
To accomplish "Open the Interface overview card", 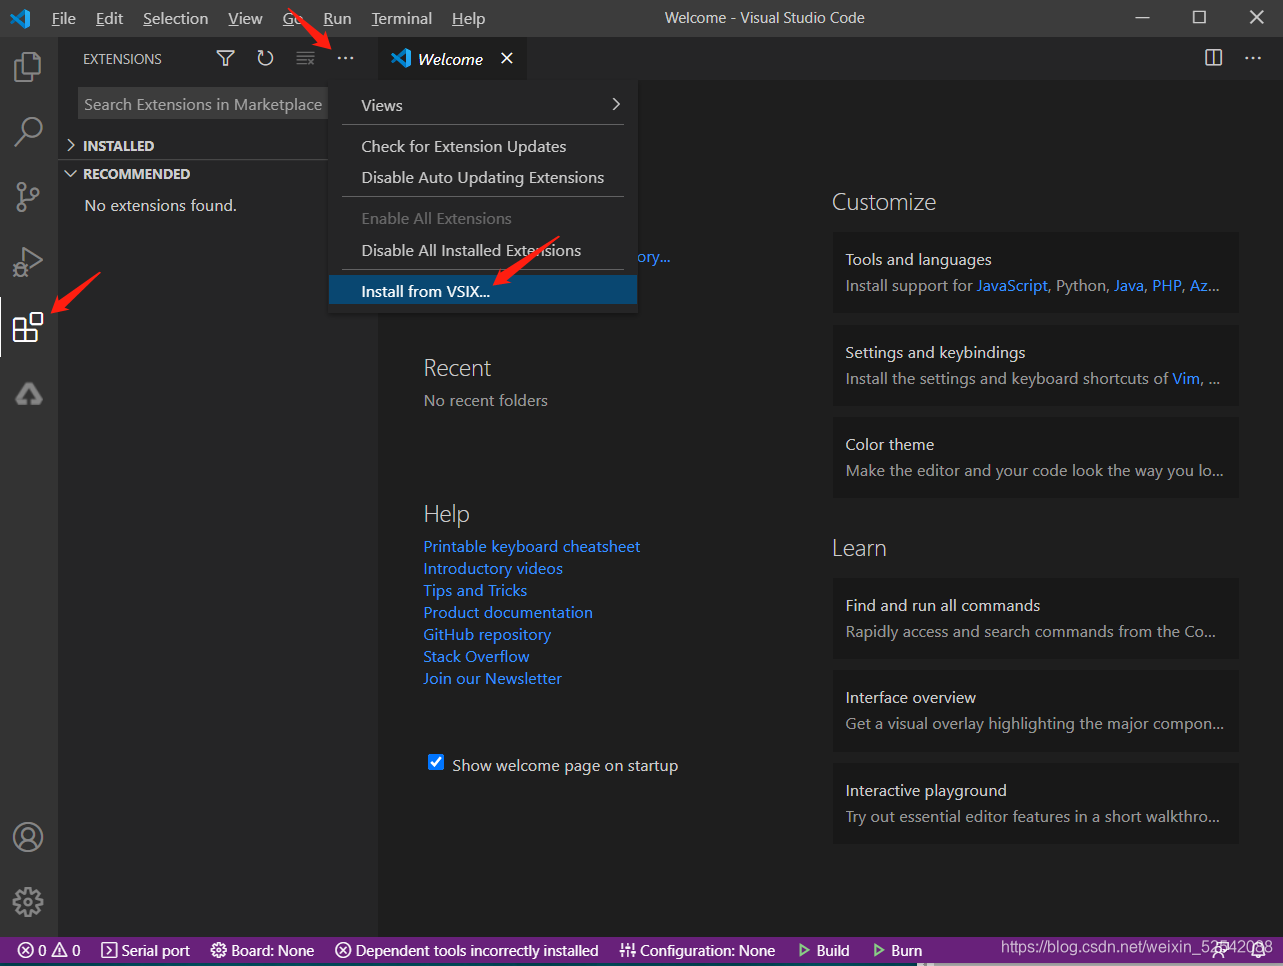I will click(x=1035, y=710).
